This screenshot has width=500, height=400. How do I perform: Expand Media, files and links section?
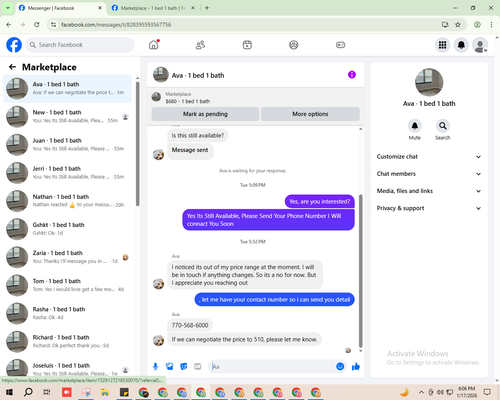pyautogui.click(x=429, y=191)
